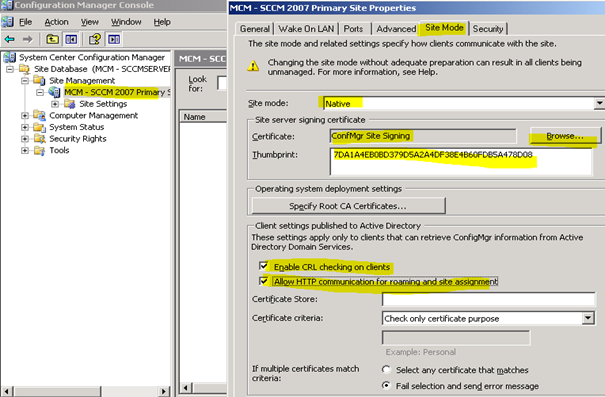Switch to the Security tab
This screenshot has height=397, width=605.
tap(488, 29)
